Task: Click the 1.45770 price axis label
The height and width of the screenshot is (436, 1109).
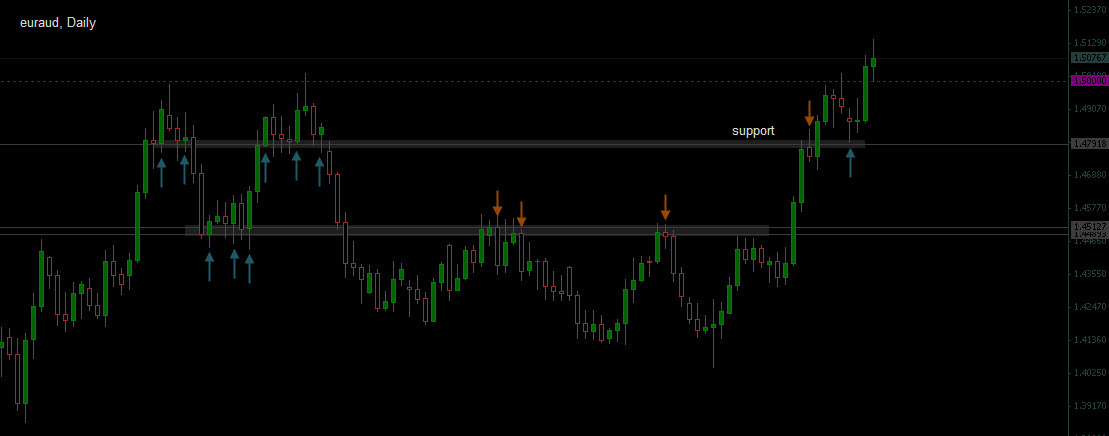Action: 1090,208
